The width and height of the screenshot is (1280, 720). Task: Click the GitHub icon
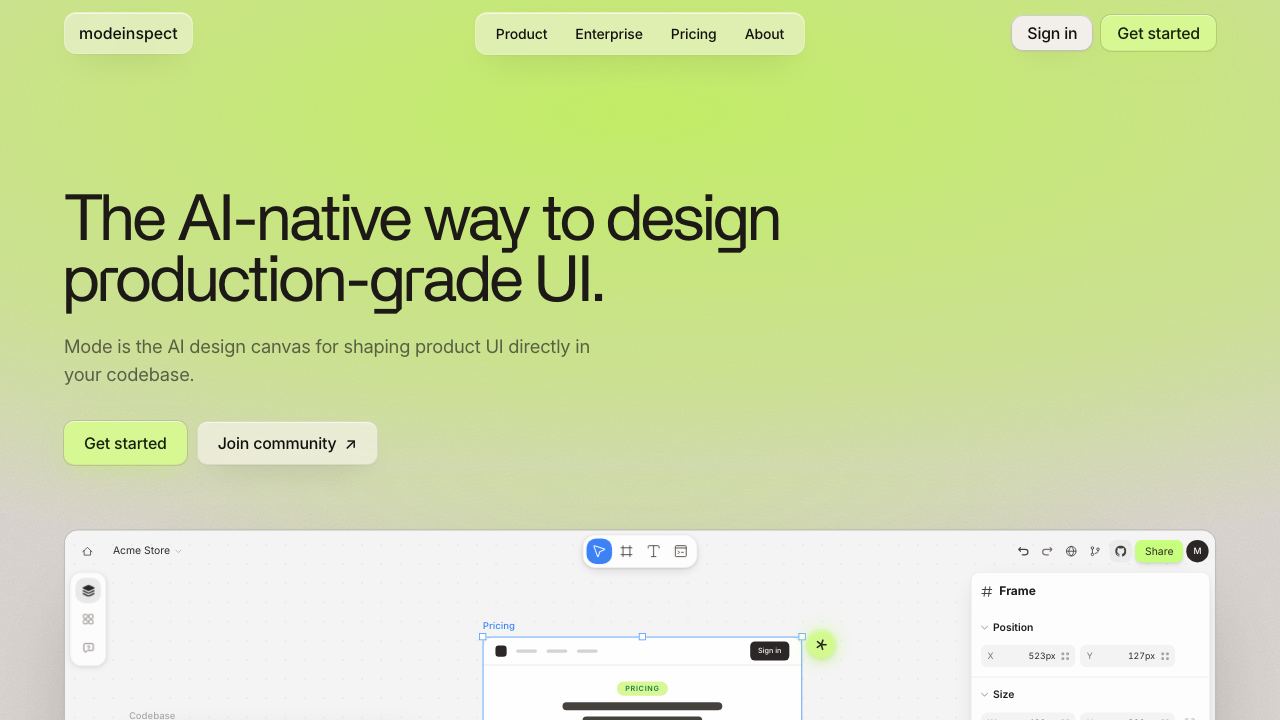(1121, 551)
